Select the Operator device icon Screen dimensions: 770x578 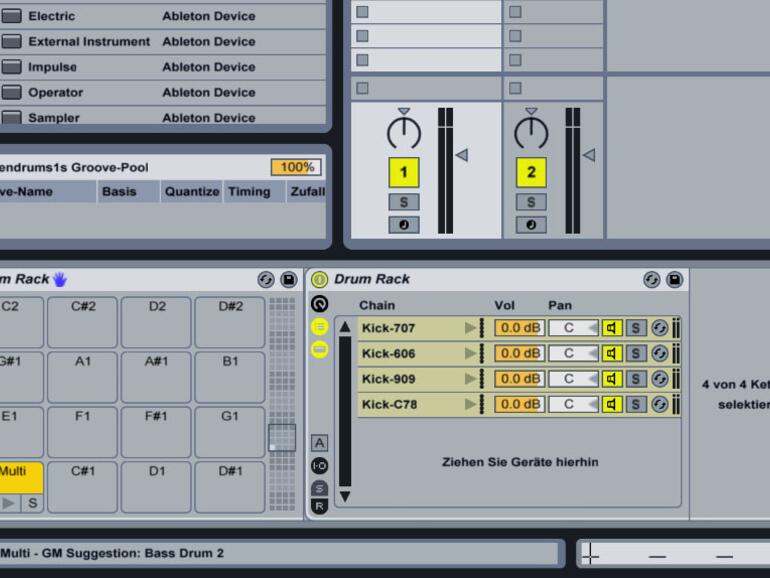11,92
